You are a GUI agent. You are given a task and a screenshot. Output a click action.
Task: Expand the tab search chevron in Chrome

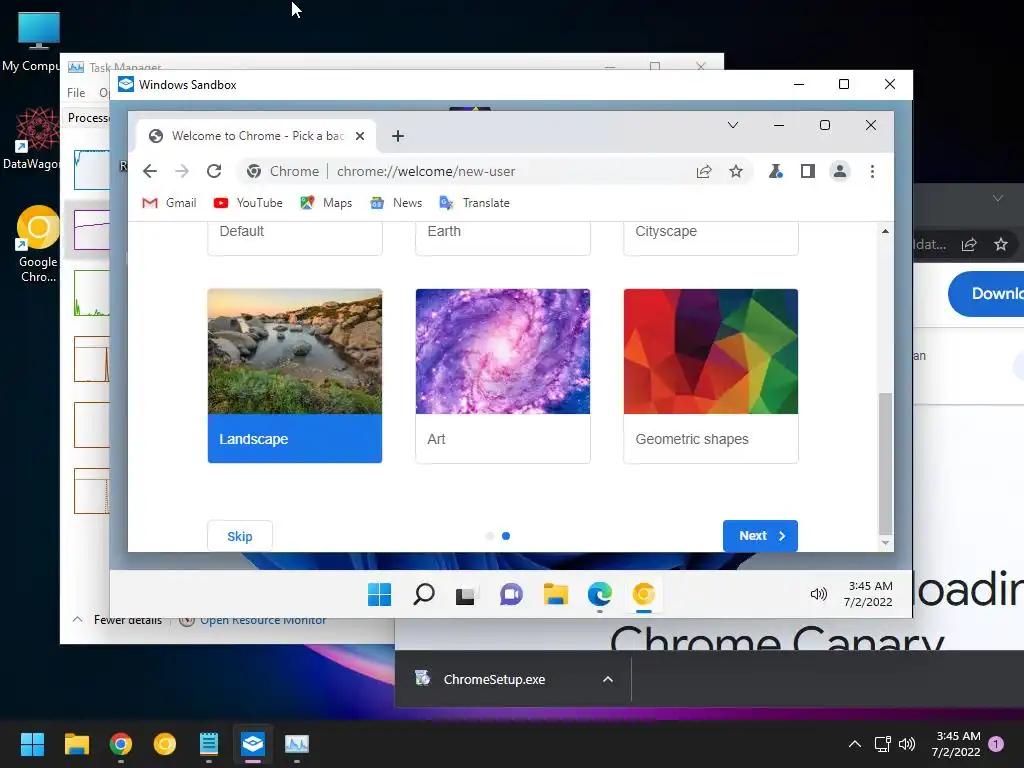point(733,125)
